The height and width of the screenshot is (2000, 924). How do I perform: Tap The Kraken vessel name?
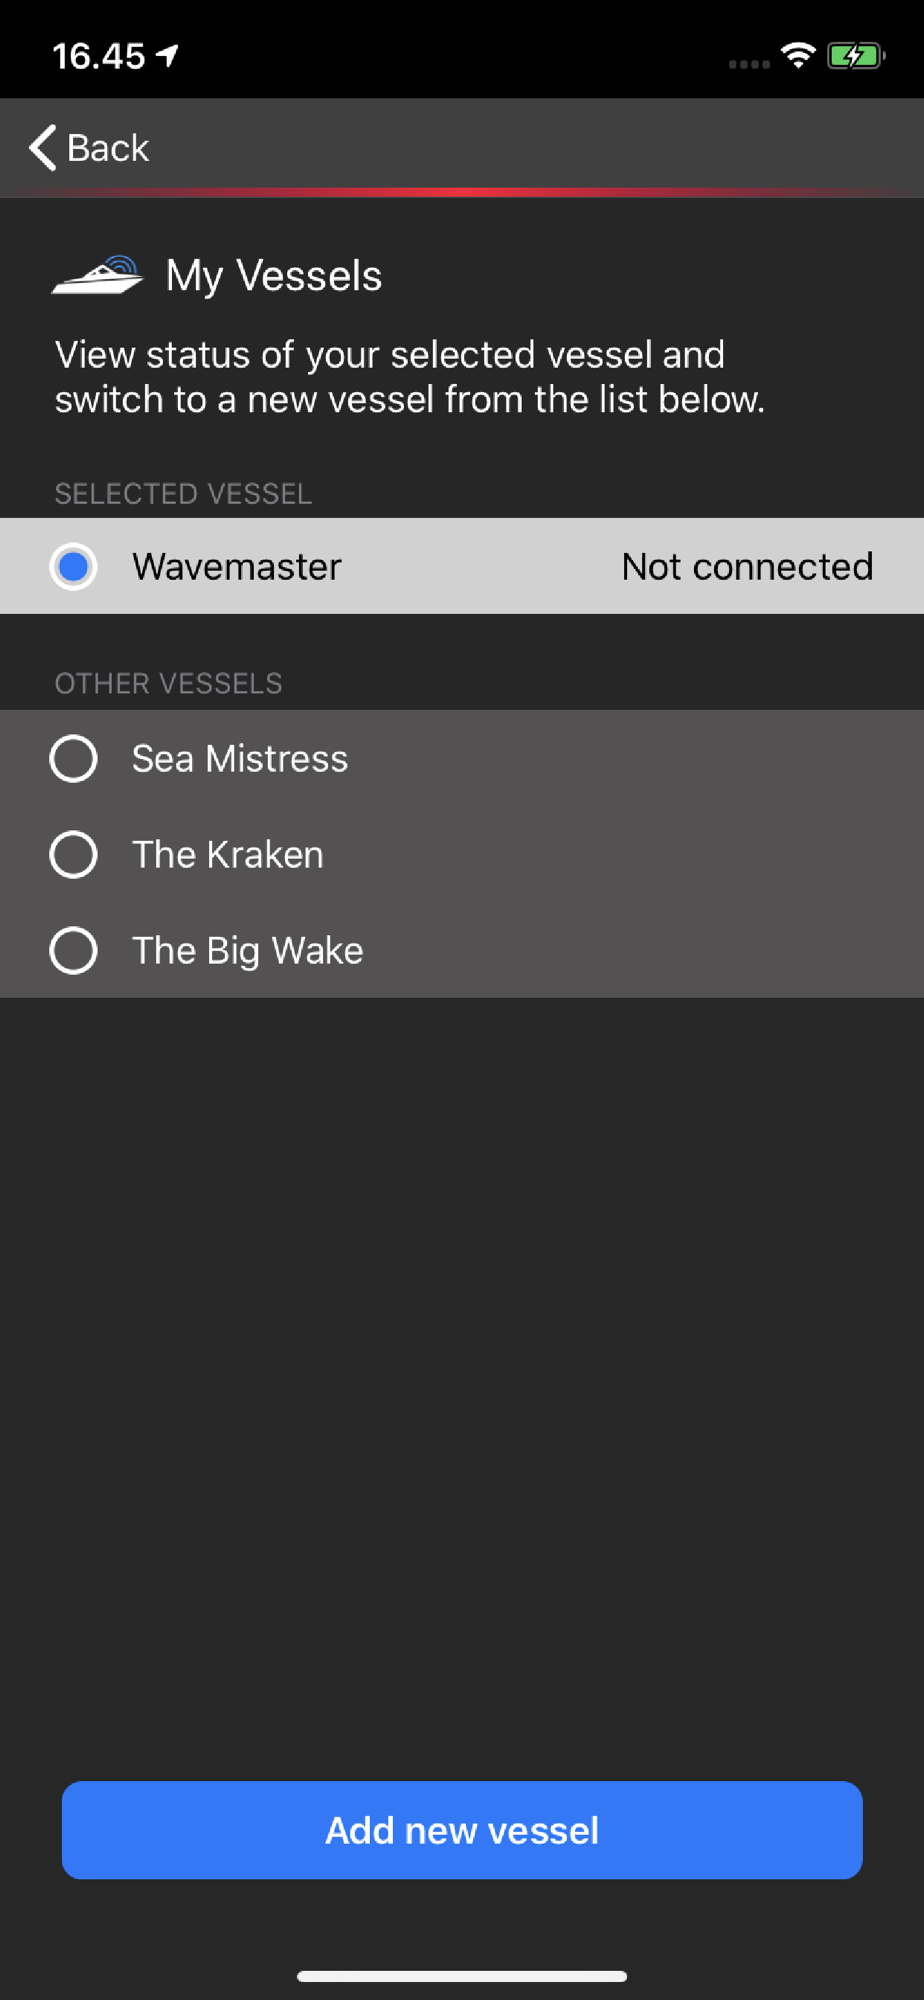228,854
